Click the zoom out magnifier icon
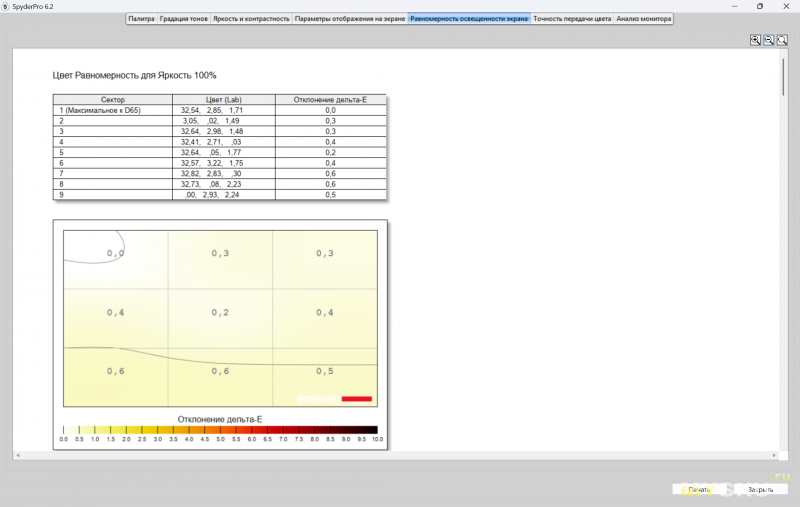 (x=768, y=40)
